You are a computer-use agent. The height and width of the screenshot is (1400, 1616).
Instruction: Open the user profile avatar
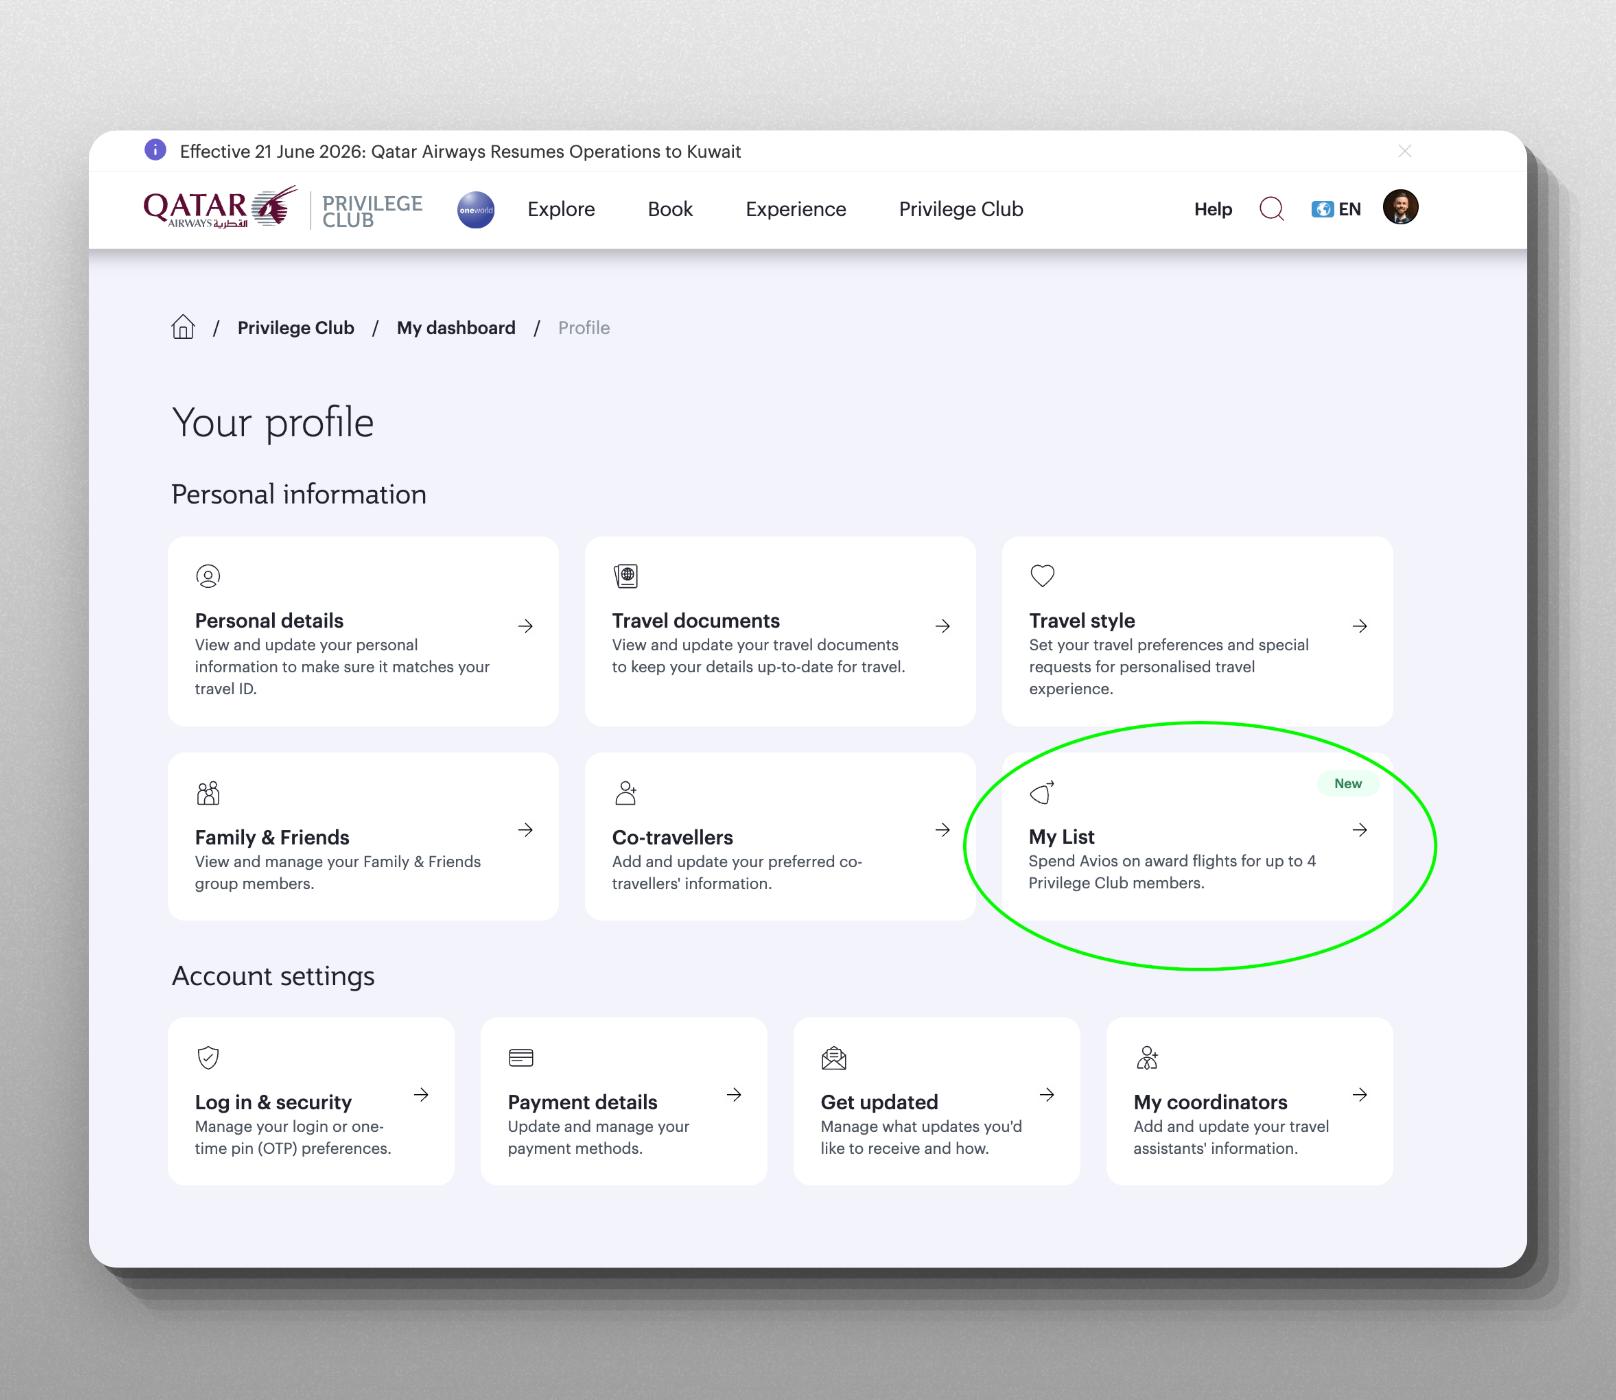(1400, 207)
